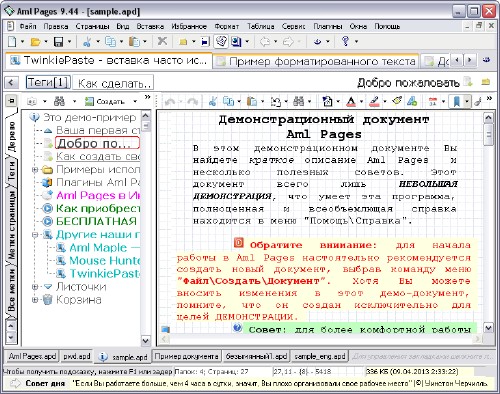Image resolution: width=500 pixels, height=394 pixels.
Task: Switch to the vertical Теги side tab
Action: point(11,170)
